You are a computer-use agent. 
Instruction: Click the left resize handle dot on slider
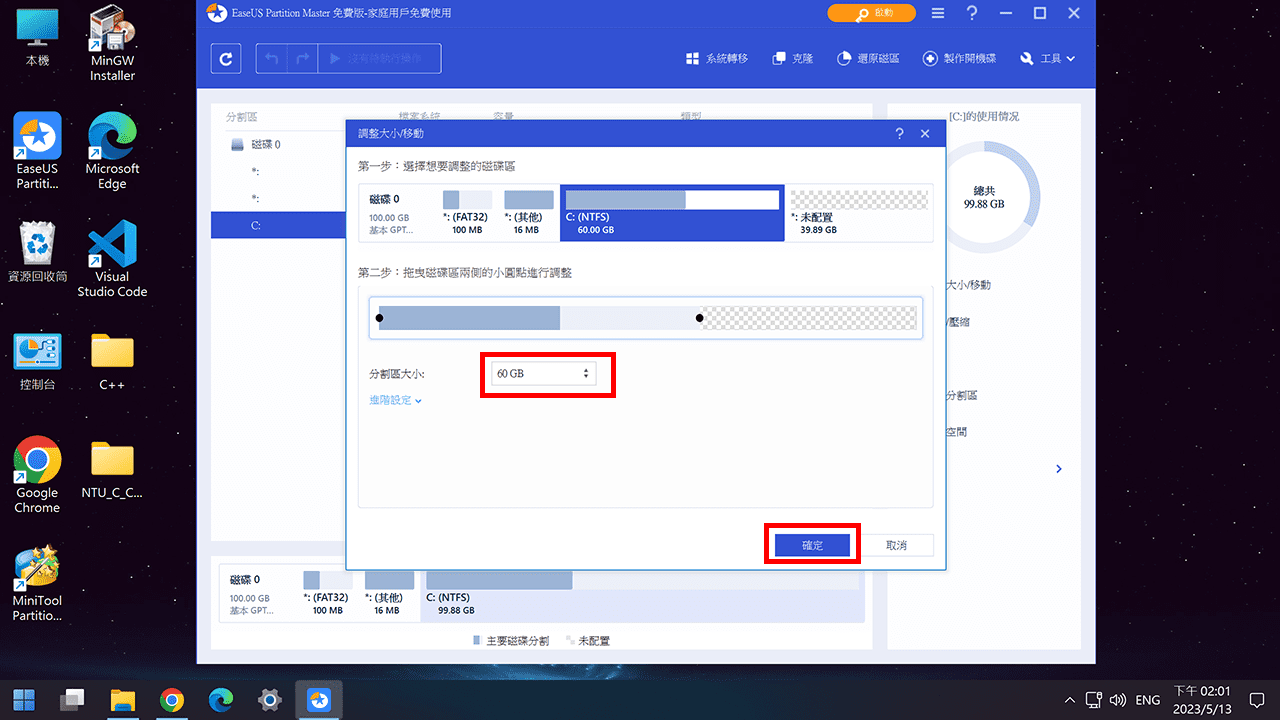click(379, 319)
